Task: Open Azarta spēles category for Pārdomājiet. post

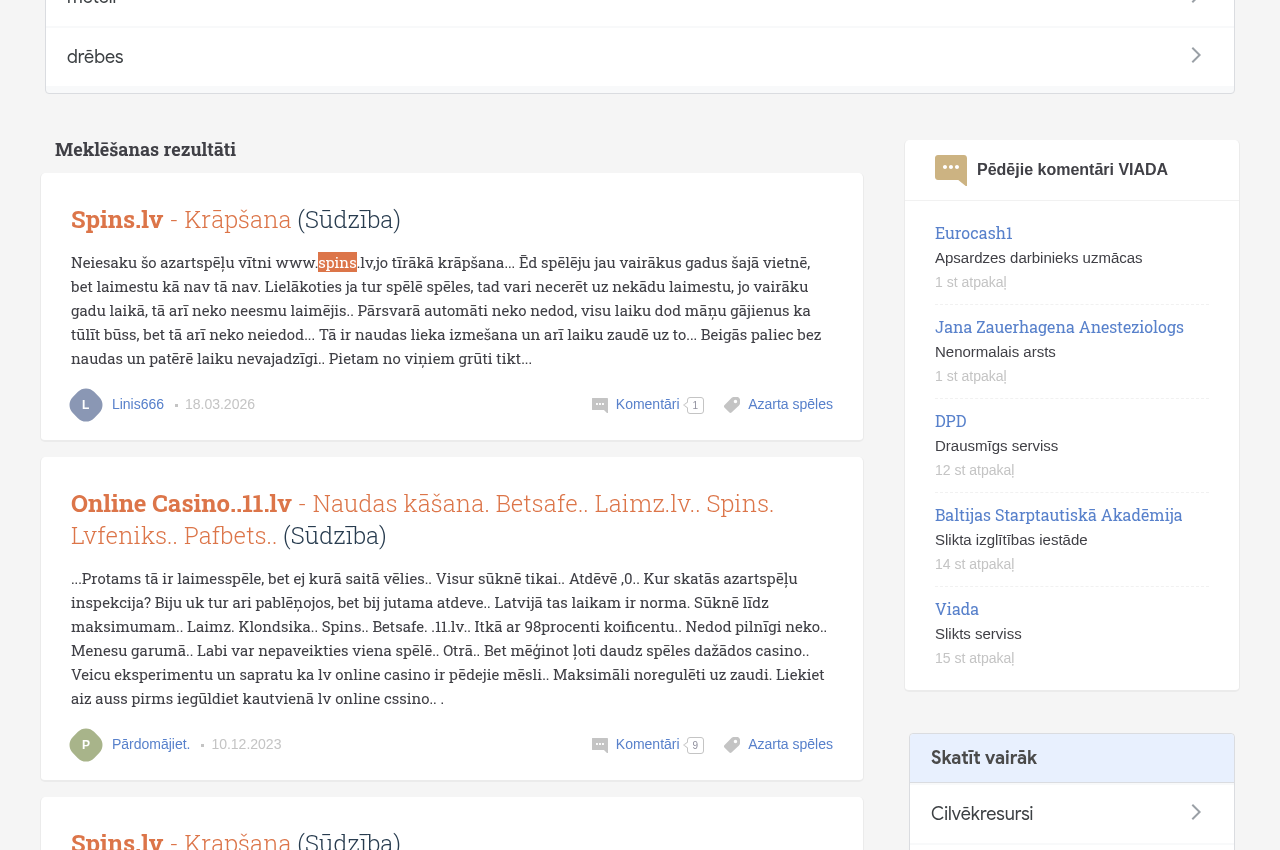Action: pyautogui.click(x=790, y=745)
